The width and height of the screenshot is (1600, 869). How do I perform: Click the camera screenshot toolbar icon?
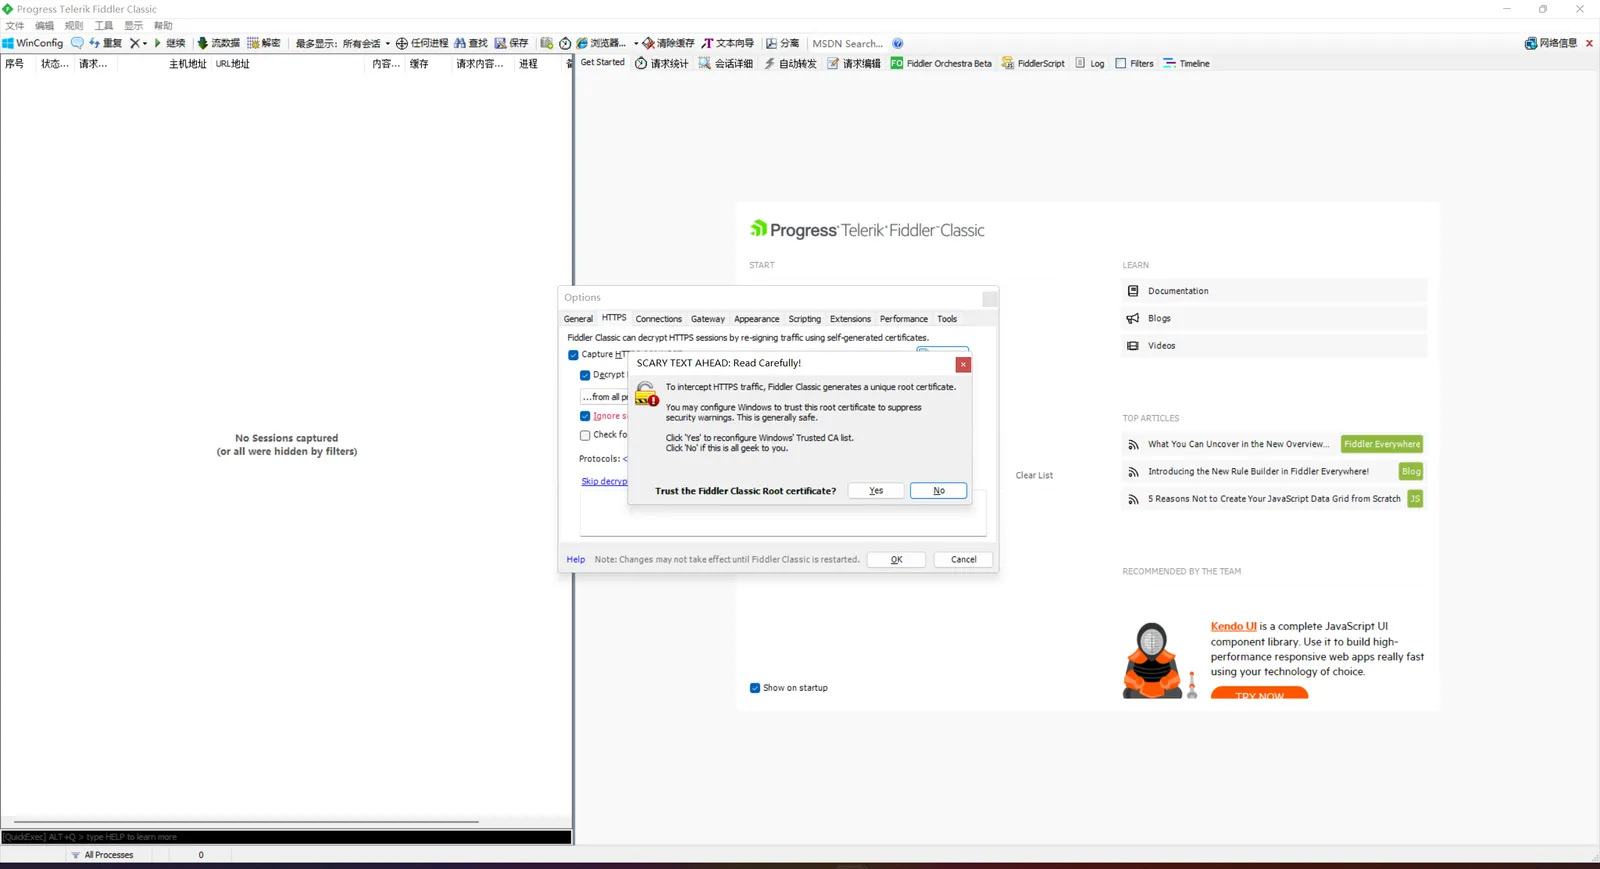point(546,43)
